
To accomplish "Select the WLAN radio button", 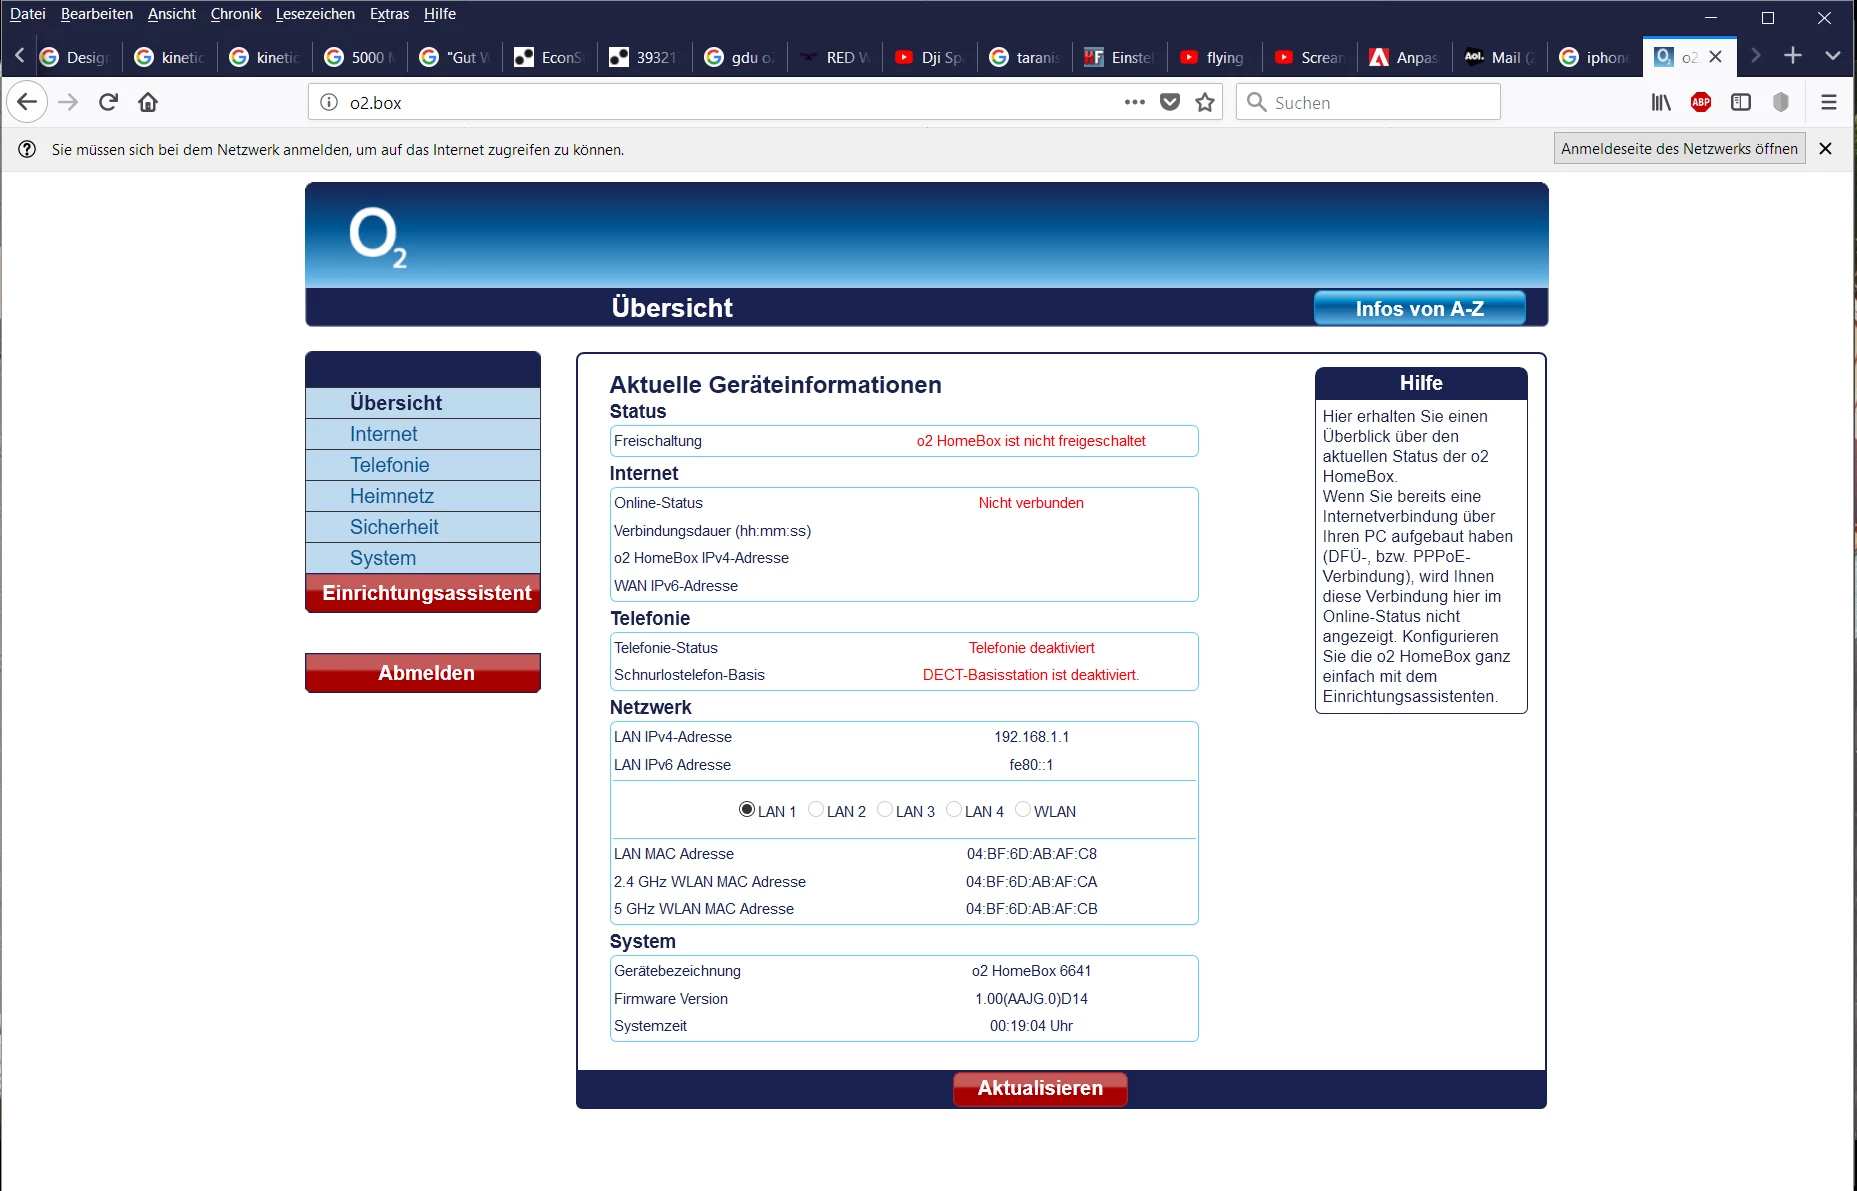I will pos(1022,810).
